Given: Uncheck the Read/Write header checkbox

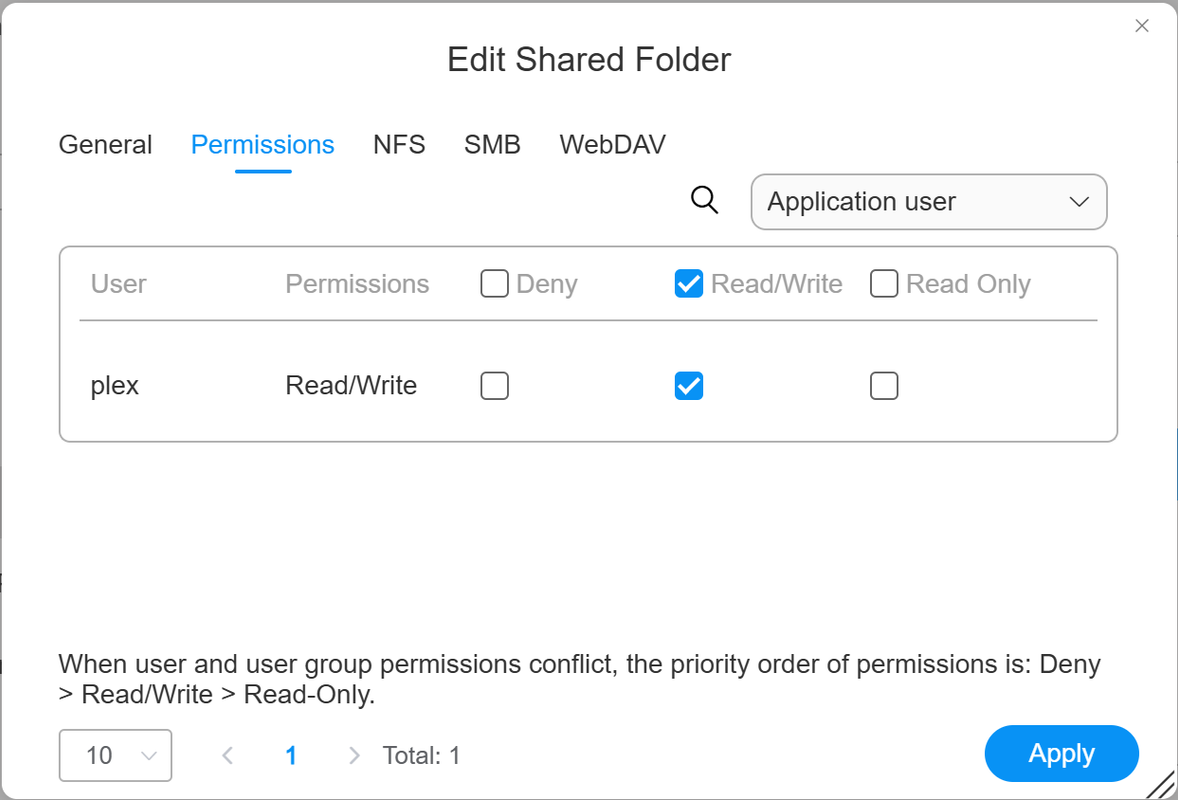Looking at the screenshot, I should coord(689,284).
